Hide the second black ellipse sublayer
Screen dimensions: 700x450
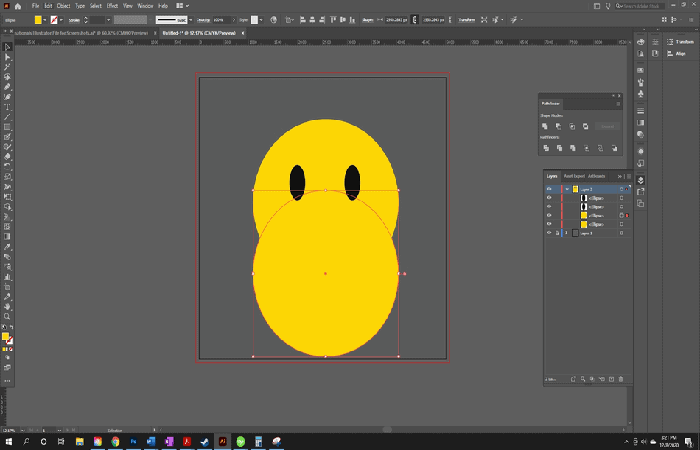click(549, 207)
